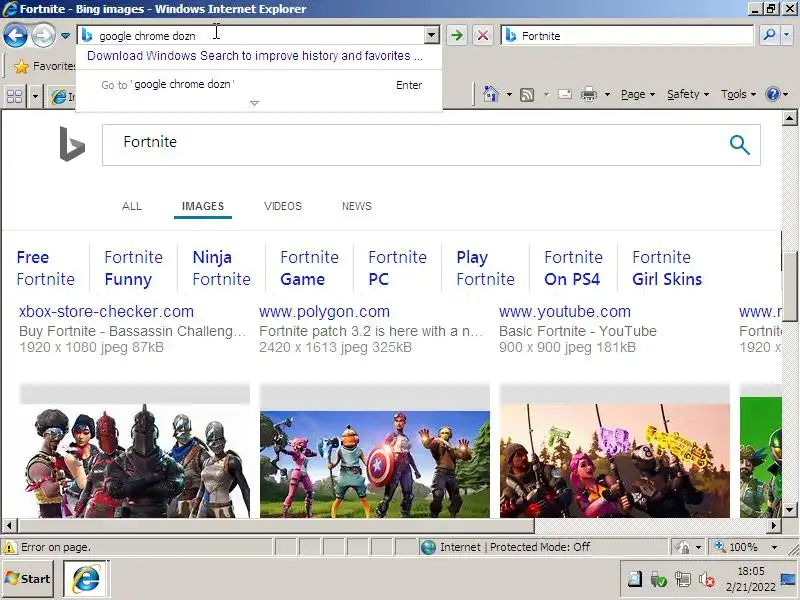
Task: Click the Print icon
Action: (589, 94)
